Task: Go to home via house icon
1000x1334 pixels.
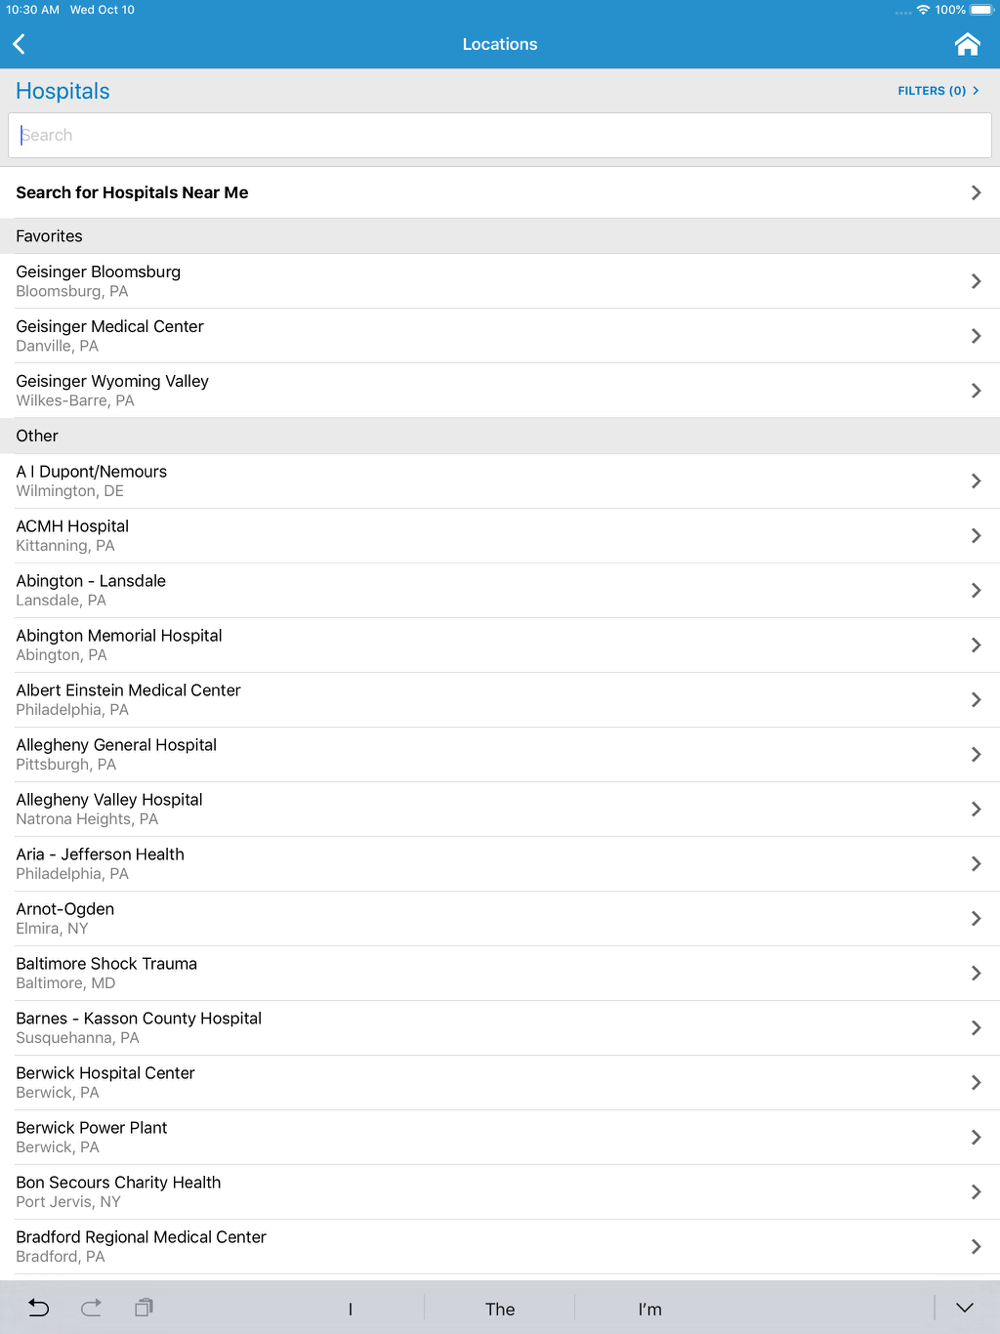Action: click(x=967, y=44)
